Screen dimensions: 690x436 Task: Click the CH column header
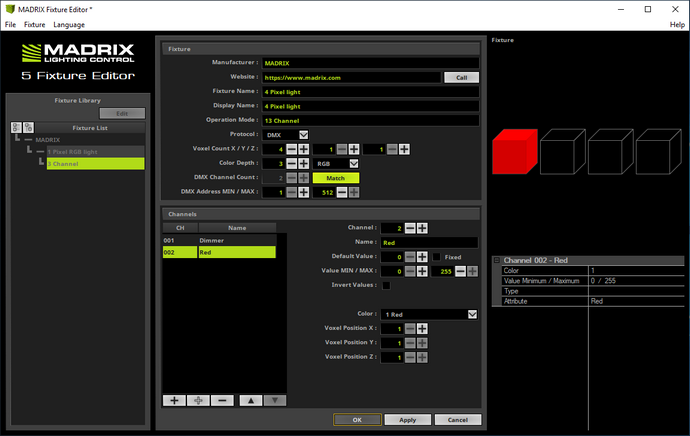click(x=180, y=228)
